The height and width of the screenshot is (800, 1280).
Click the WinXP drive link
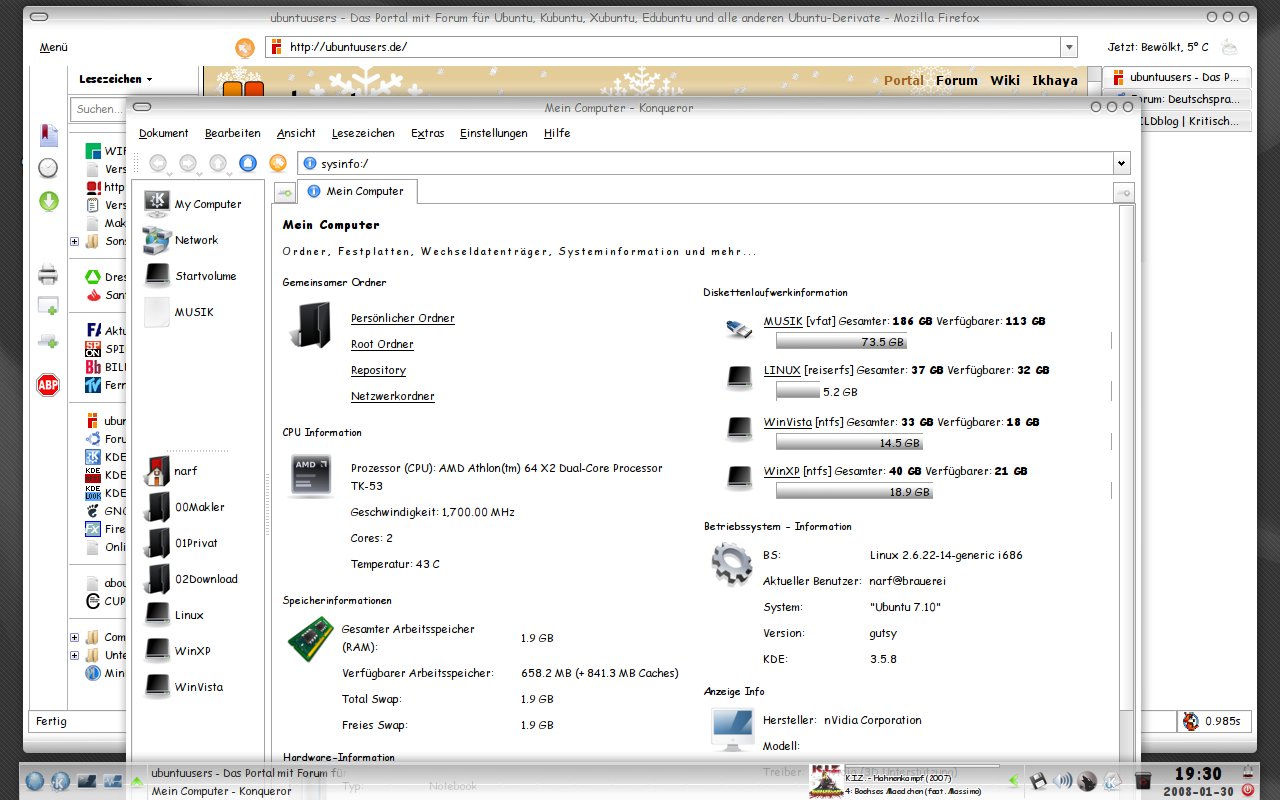click(781, 471)
